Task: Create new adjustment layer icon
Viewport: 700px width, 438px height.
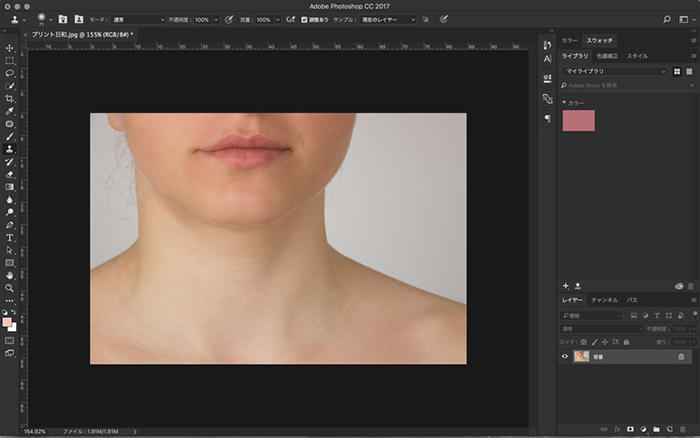Action: (x=643, y=430)
